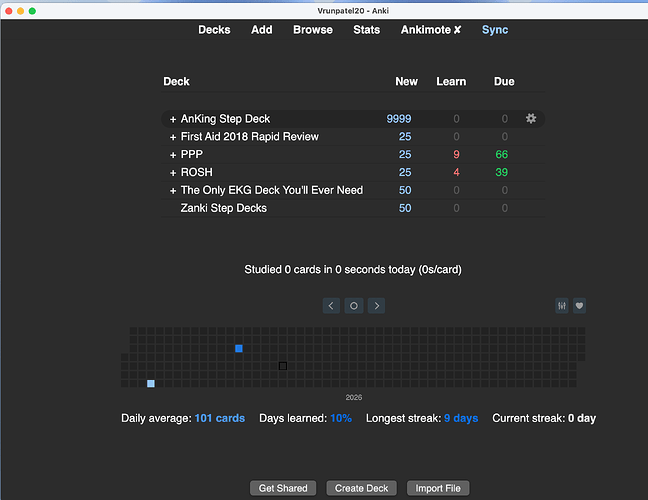
Task: Click the Days learned 10% stat
Action: pos(305,418)
